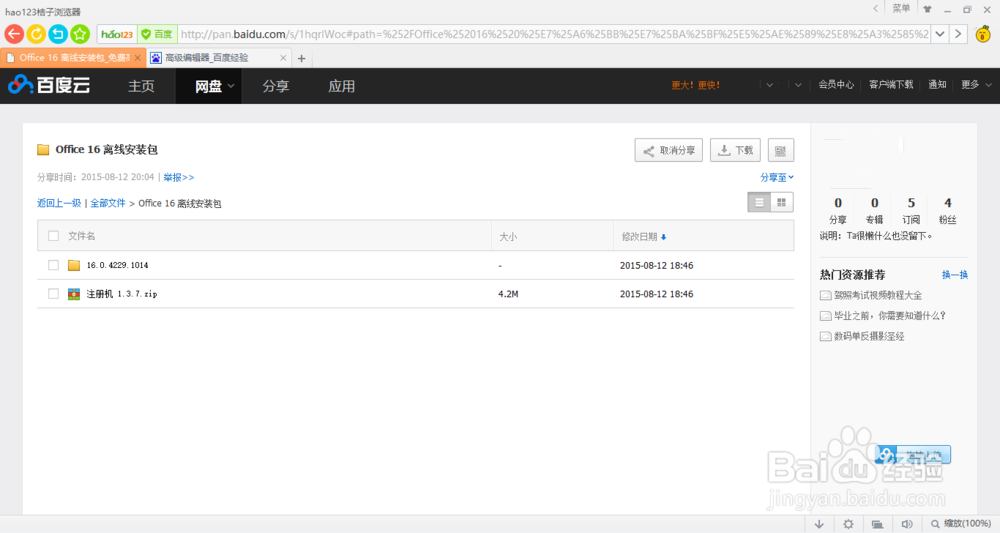Open the browser skin shirt icon
1000x533 pixels.
(927, 10)
